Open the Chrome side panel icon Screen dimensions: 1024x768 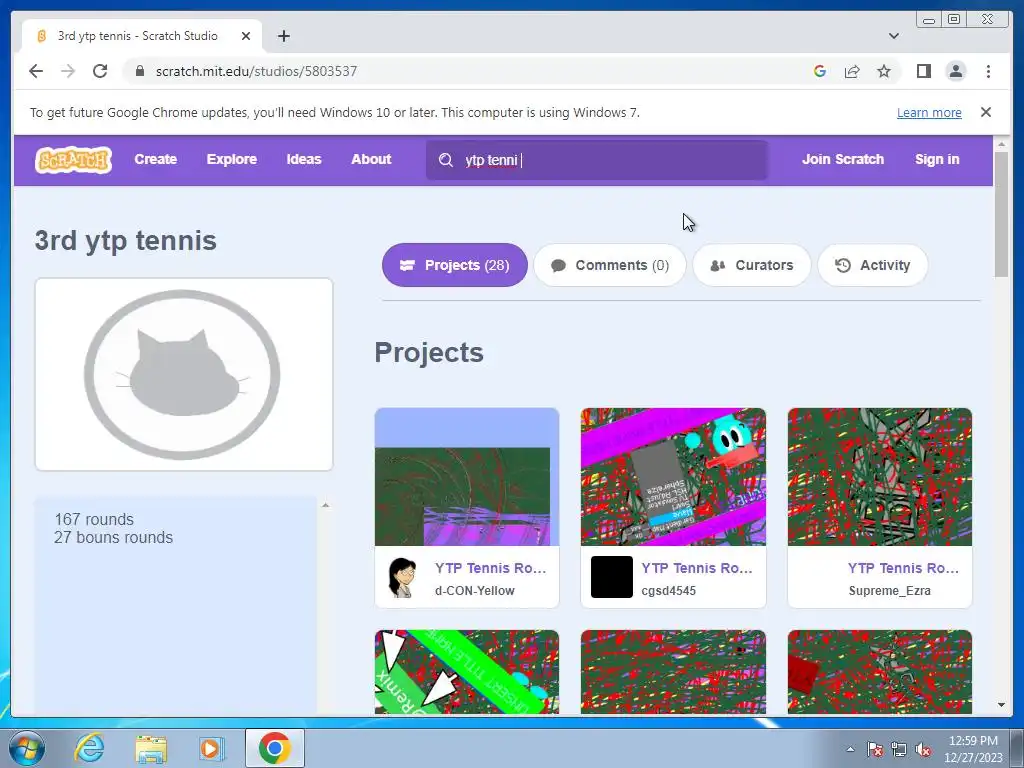coord(923,71)
